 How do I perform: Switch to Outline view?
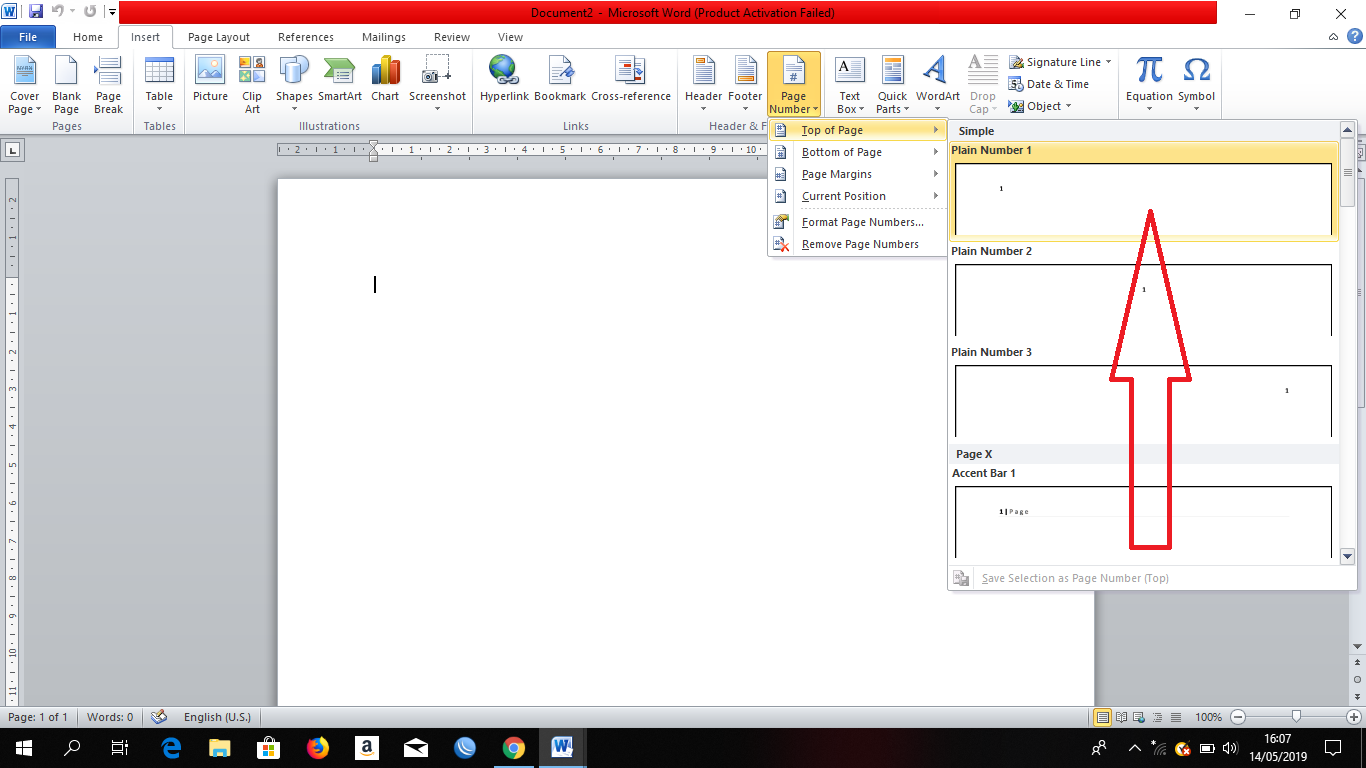[1158, 717]
